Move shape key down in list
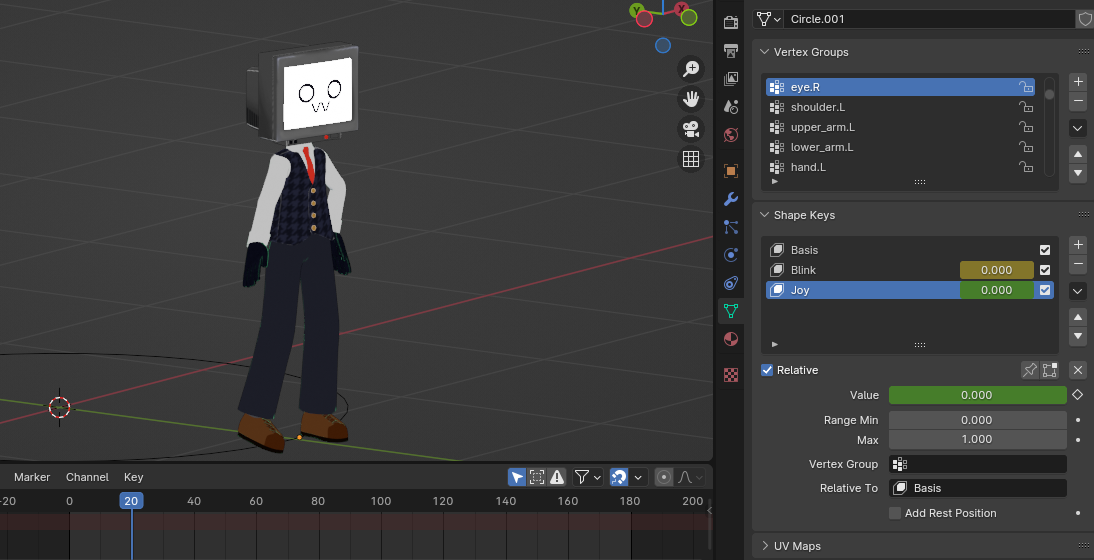 [1078, 336]
